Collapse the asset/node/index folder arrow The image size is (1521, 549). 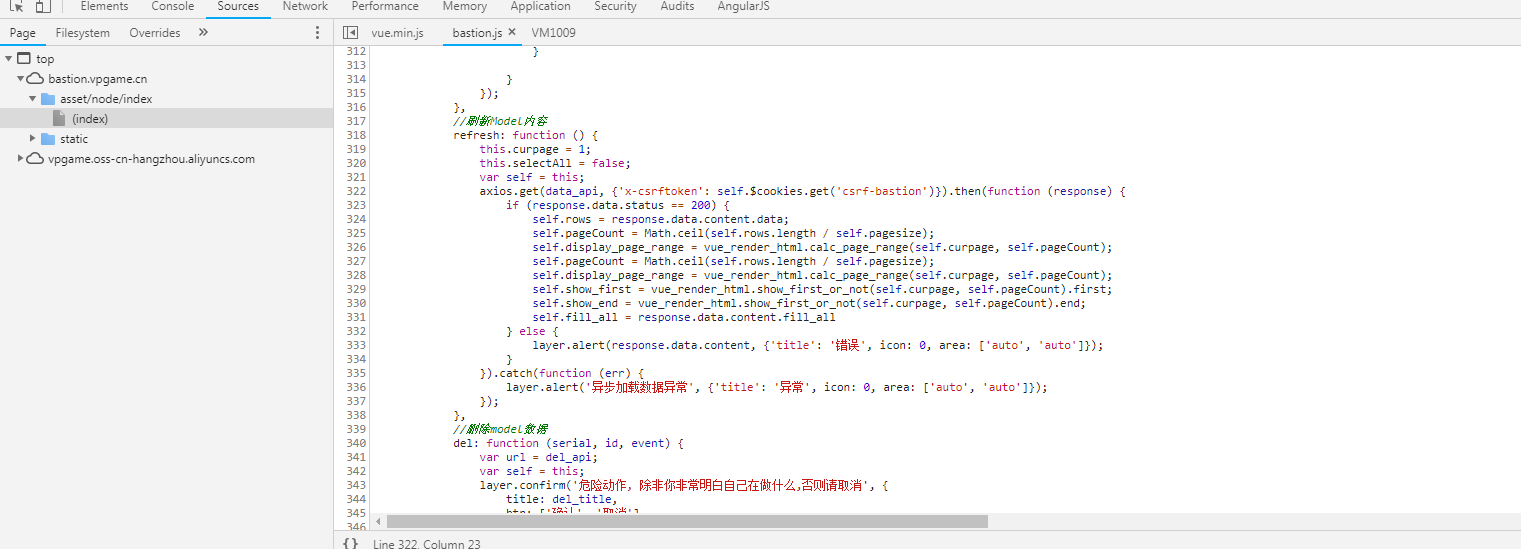click(32, 98)
